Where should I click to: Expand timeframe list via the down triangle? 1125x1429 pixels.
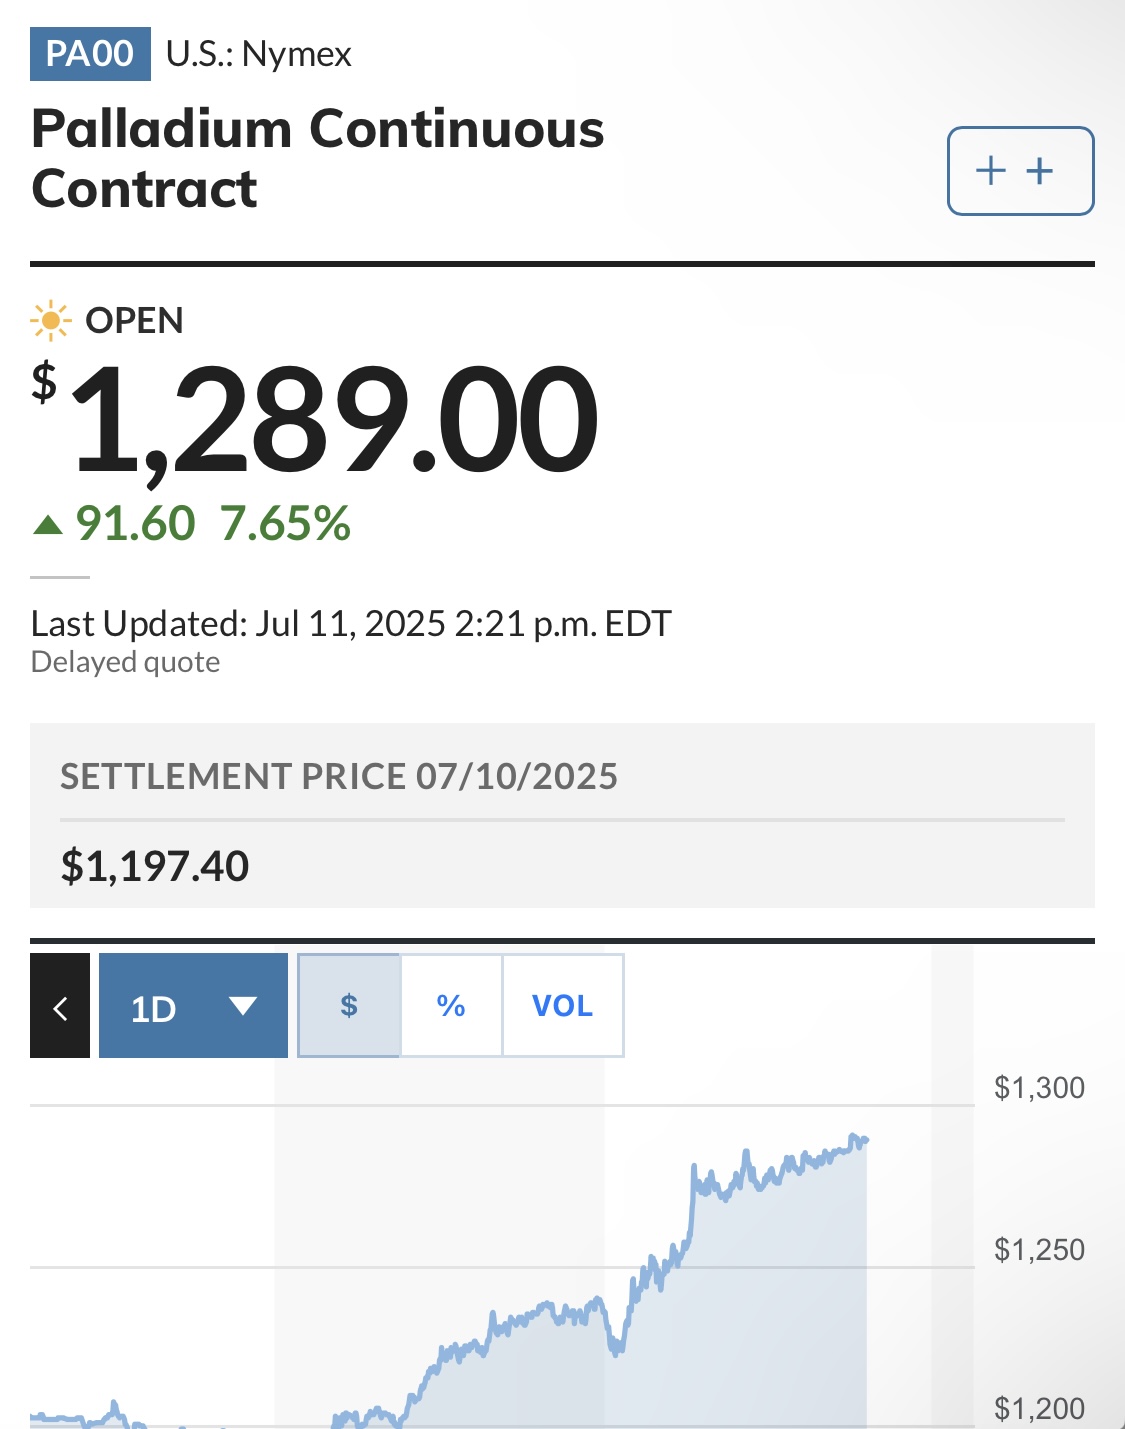point(243,1006)
